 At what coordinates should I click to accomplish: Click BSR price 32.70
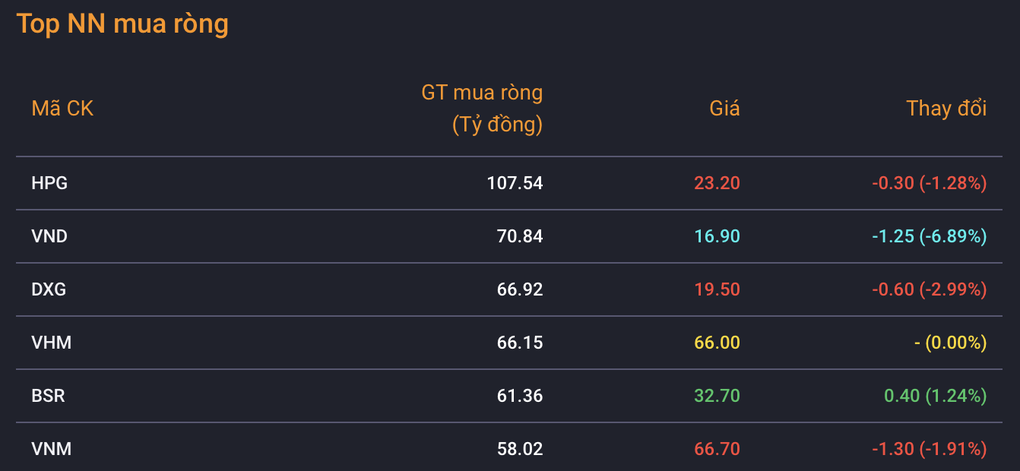(717, 396)
